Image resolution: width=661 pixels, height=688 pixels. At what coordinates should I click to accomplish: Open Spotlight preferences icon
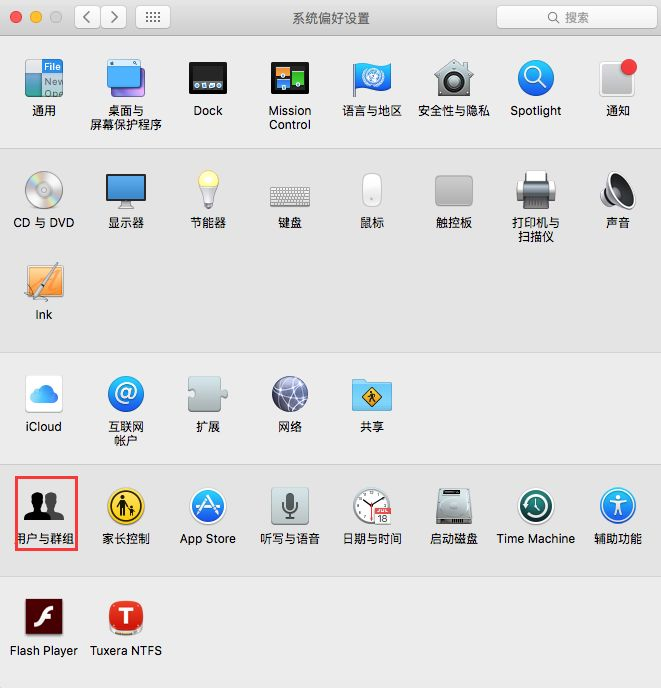[535, 78]
